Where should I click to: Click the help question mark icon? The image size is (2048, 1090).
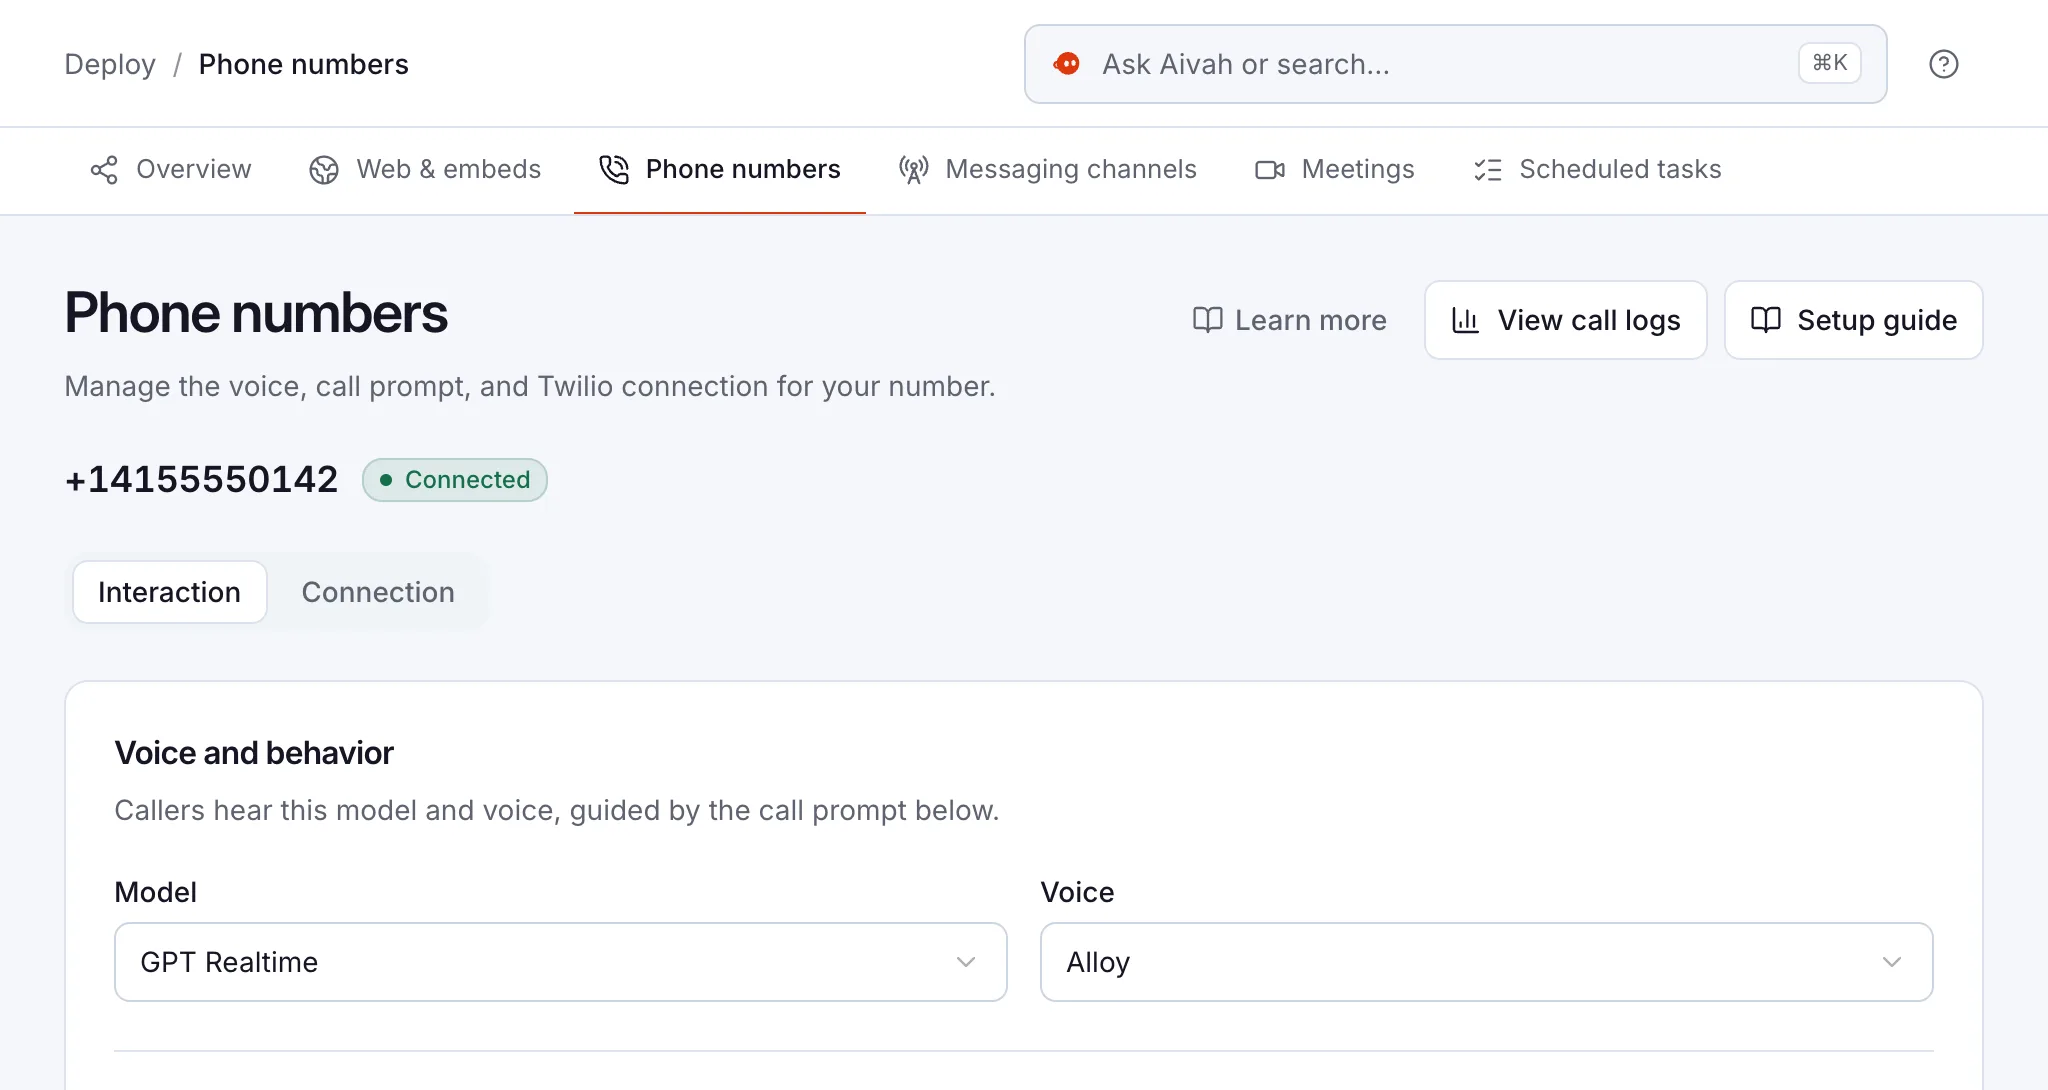point(1943,64)
